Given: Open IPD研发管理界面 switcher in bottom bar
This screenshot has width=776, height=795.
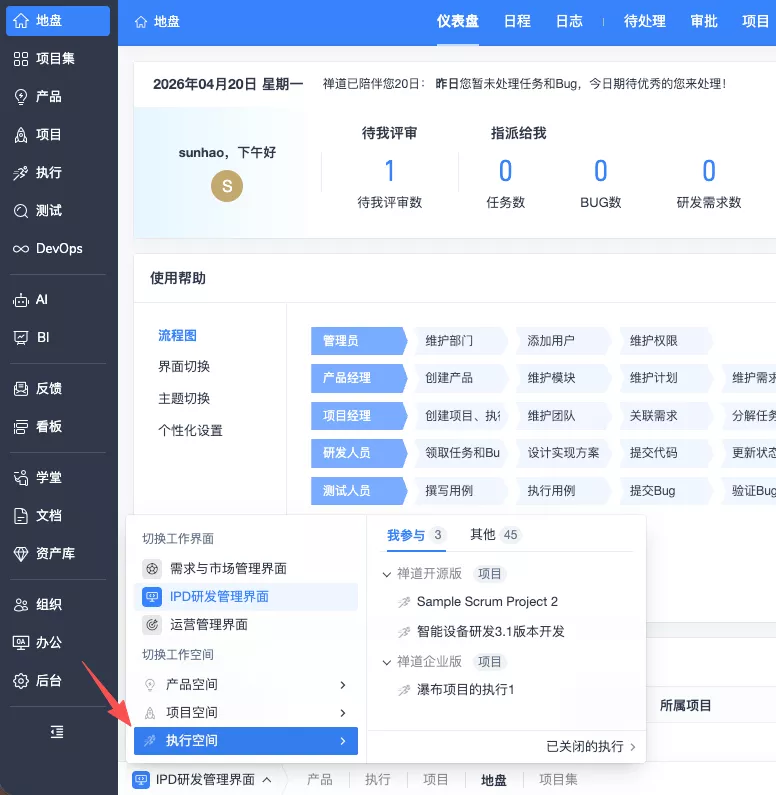Looking at the screenshot, I should (x=202, y=780).
